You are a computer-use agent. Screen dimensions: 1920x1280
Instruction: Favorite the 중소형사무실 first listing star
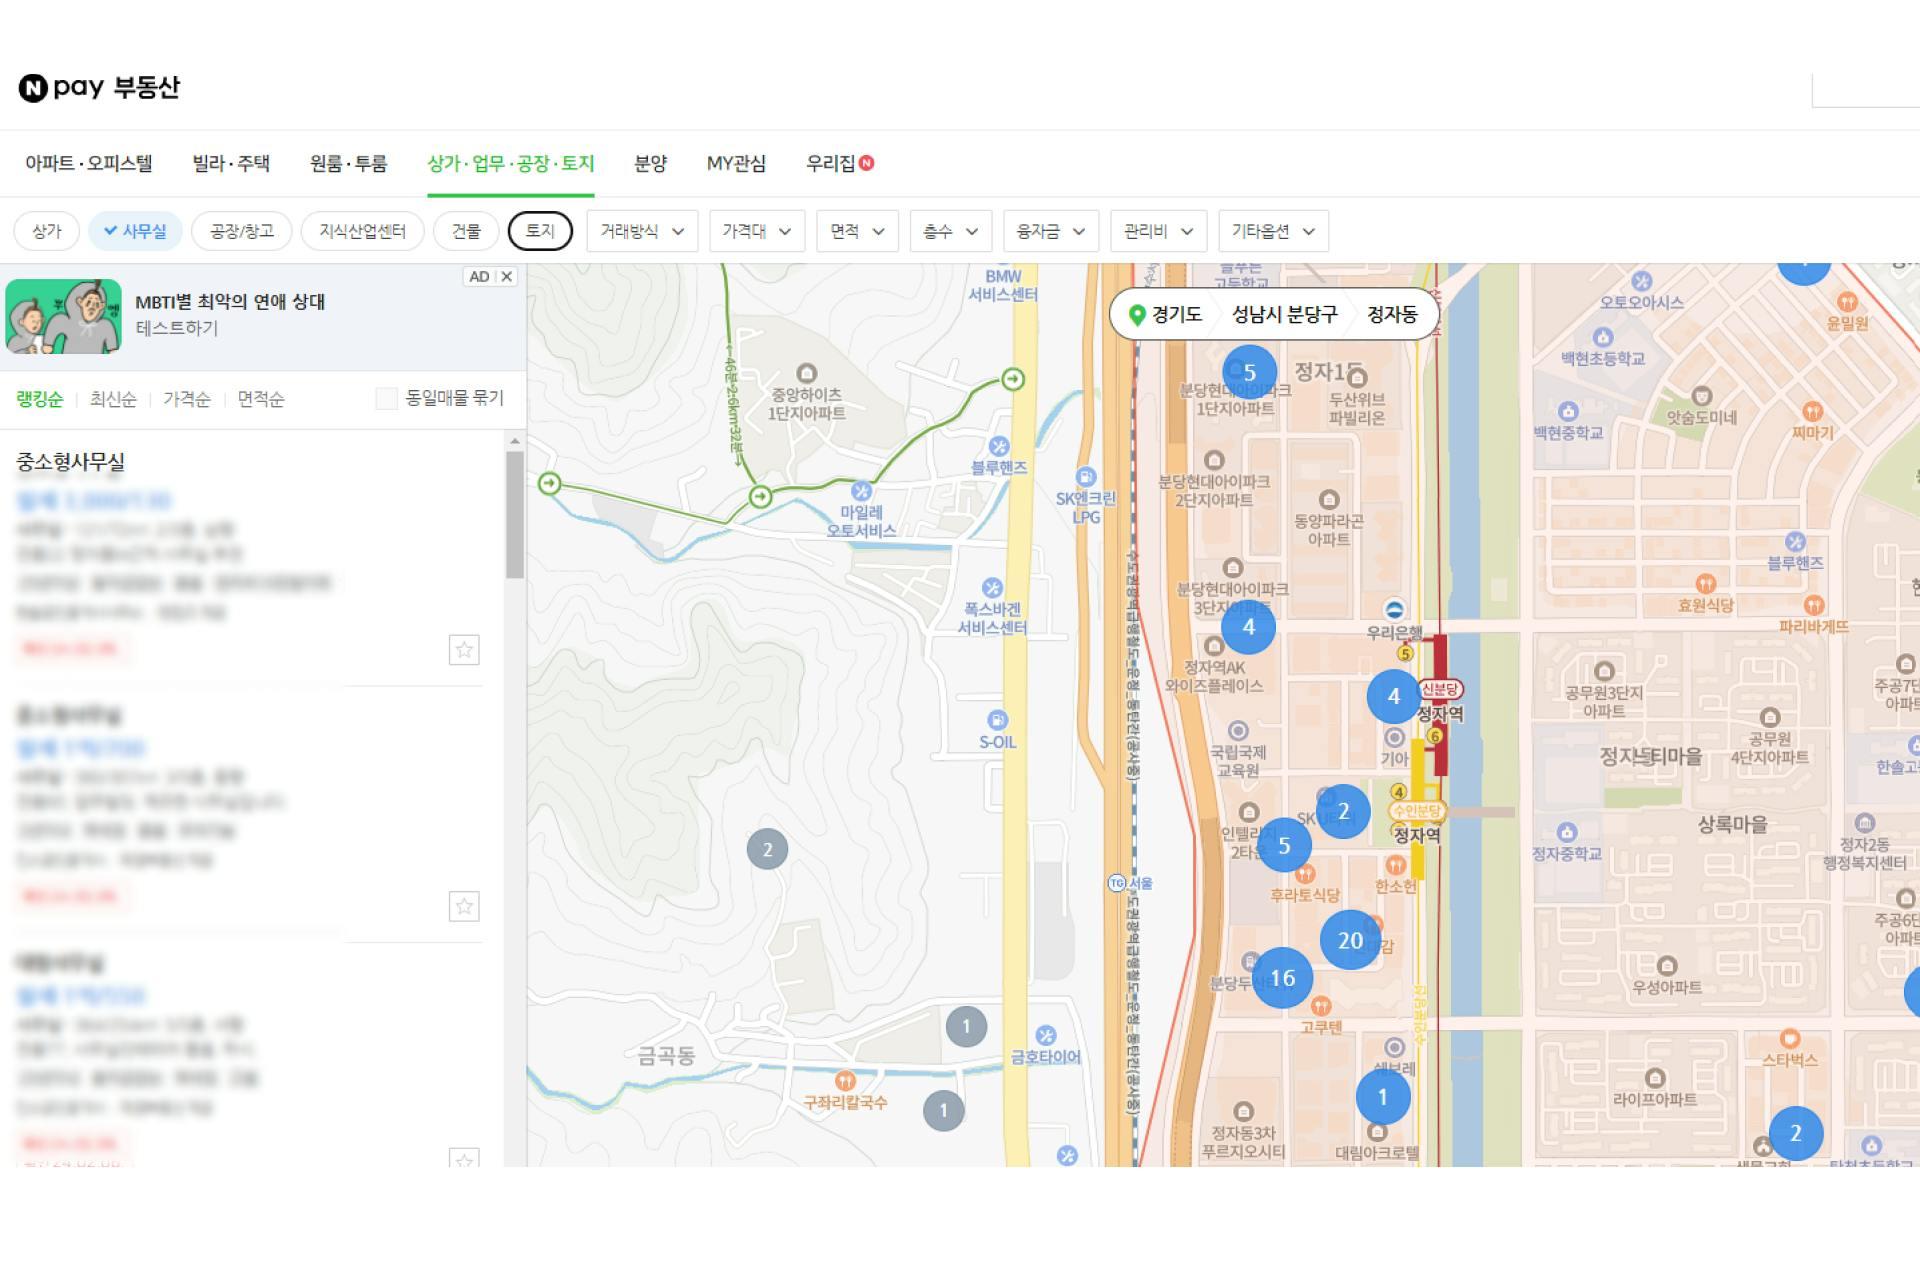(x=464, y=650)
